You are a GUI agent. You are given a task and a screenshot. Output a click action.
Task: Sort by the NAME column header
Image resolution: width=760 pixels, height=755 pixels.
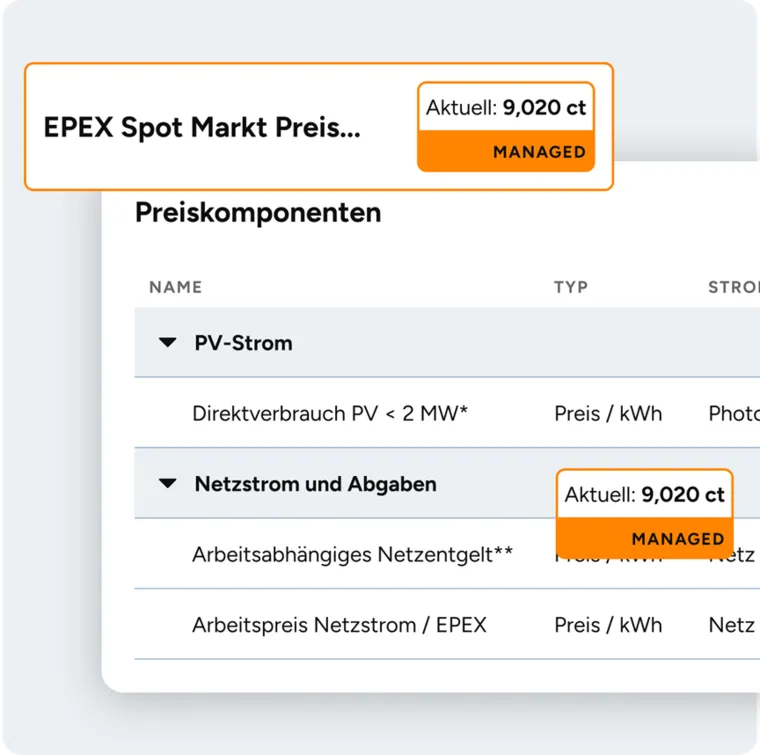point(176,287)
